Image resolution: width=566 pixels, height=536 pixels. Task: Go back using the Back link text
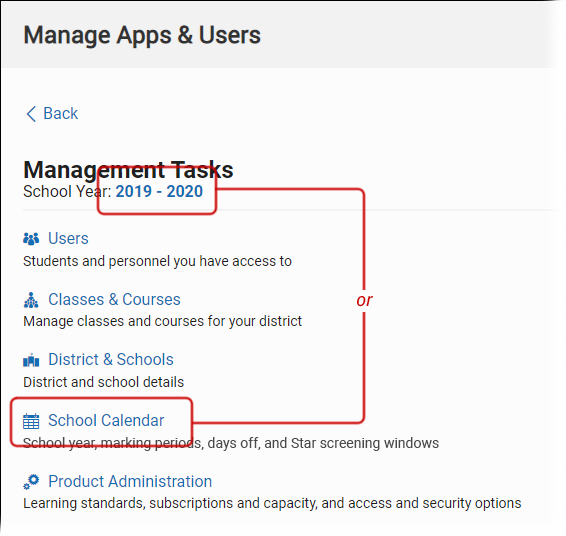coord(60,114)
